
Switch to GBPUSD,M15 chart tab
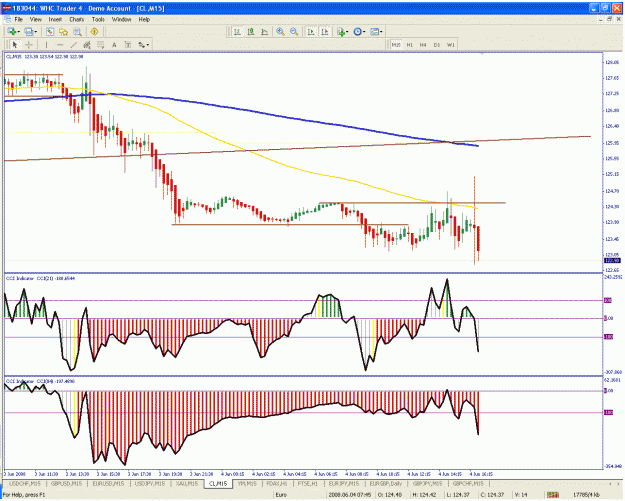[x=66, y=483]
